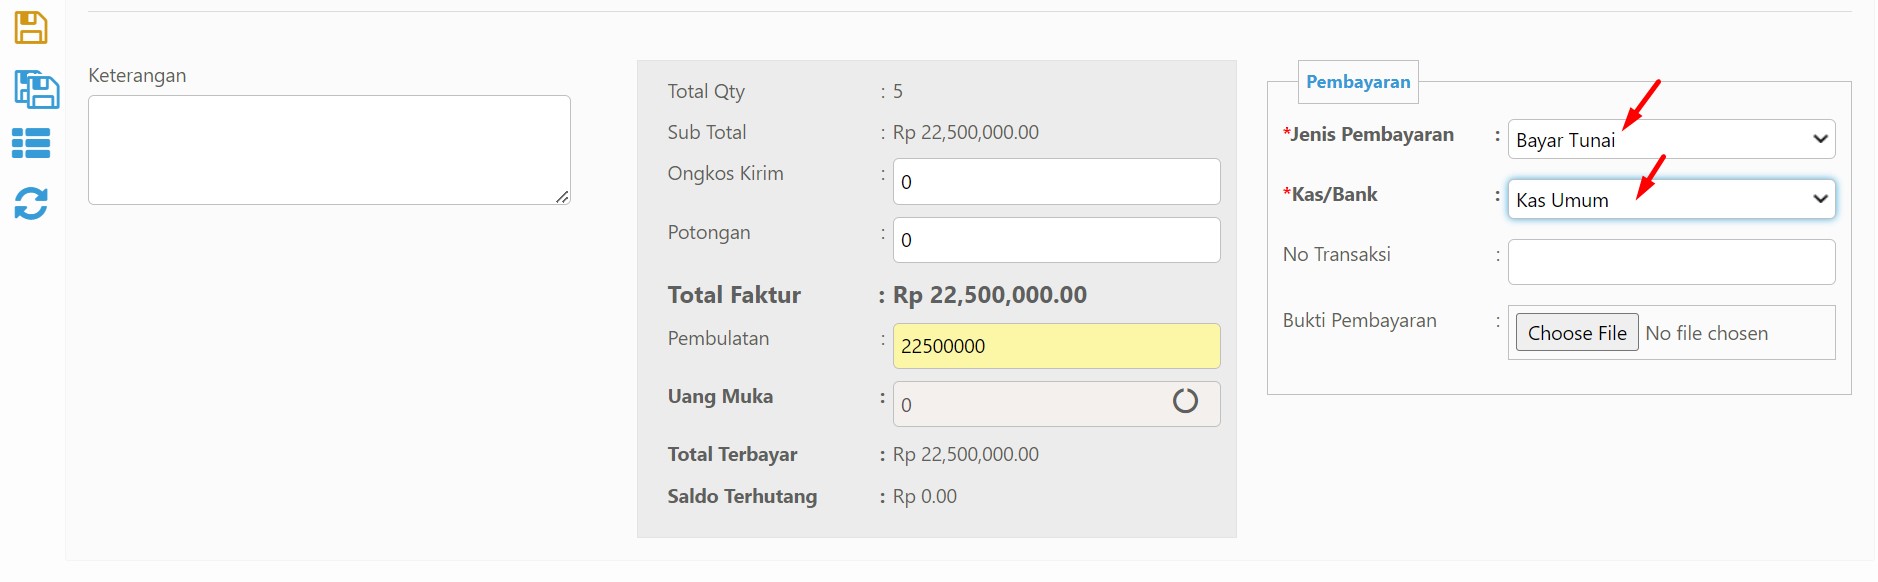Screen dimensions: 1878x582
Task: Open the Jenis Pembayaran dropdown
Action: 1671,139
